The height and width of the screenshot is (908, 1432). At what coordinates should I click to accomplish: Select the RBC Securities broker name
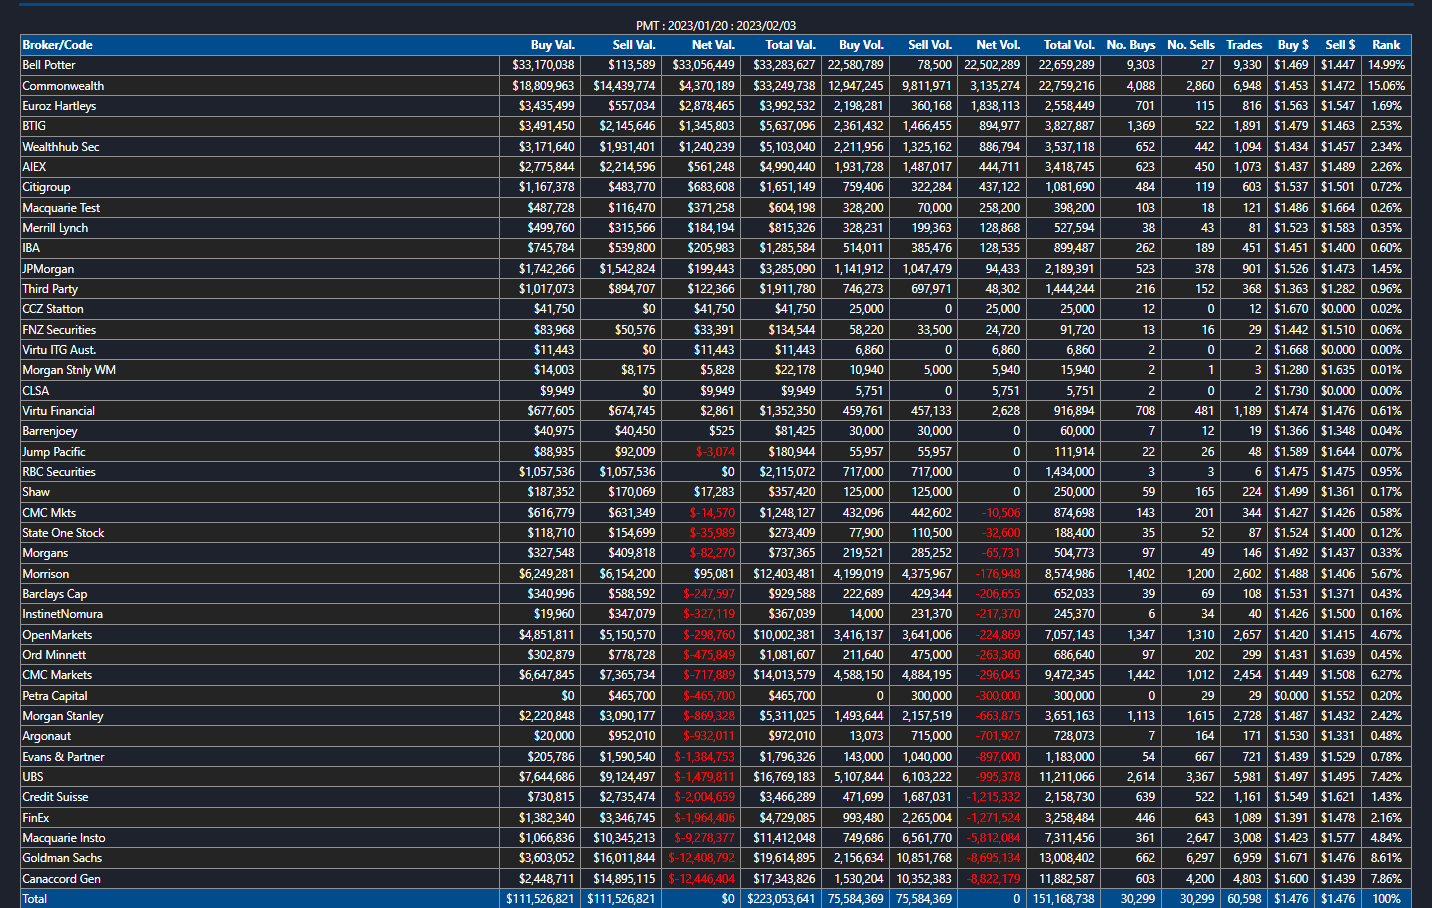tap(59, 472)
